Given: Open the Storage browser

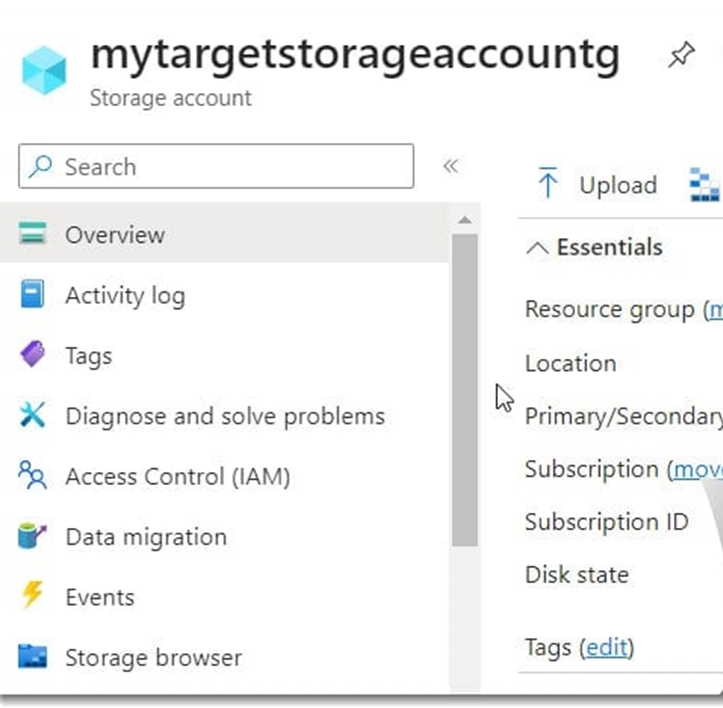Looking at the screenshot, I should pos(224,656).
